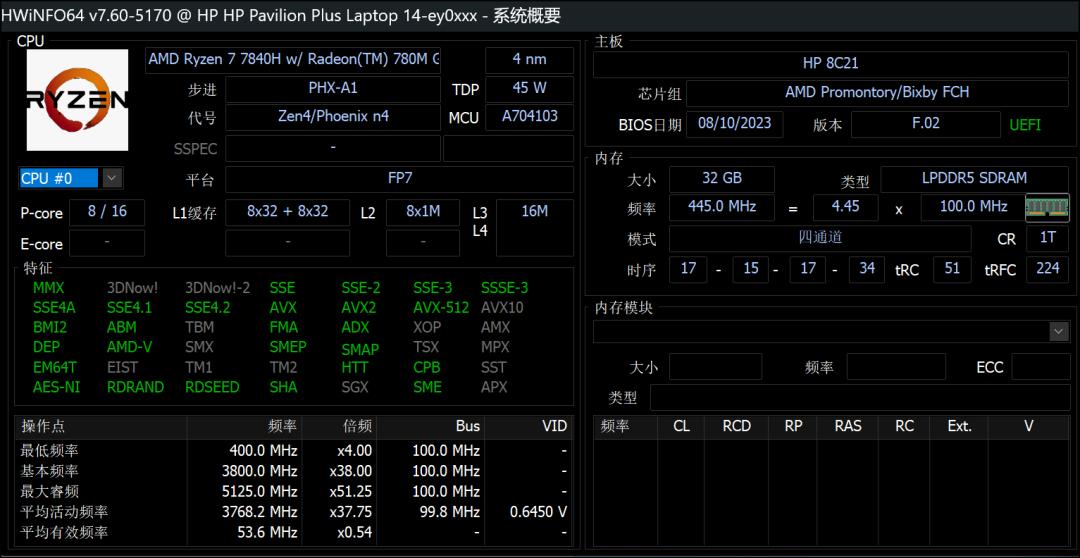The width and height of the screenshot is (1080, 558).
Task: Select the 平均有效频率 row
Action: click(294, 533)
